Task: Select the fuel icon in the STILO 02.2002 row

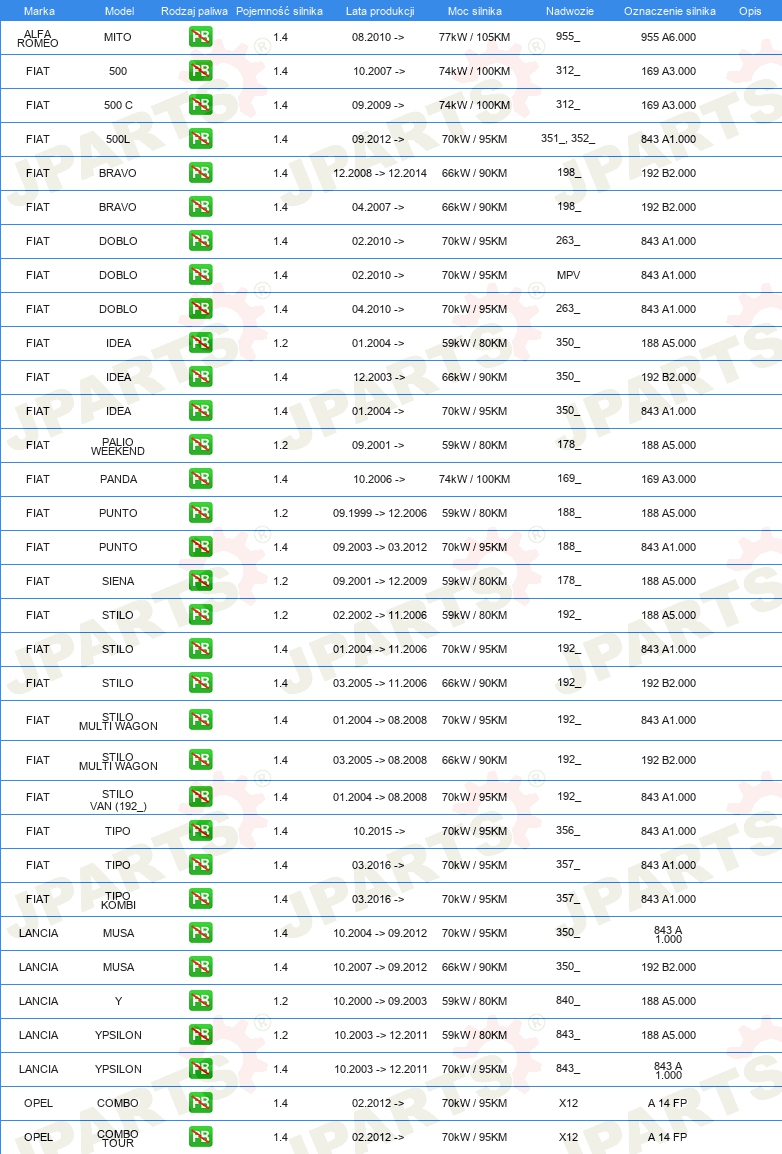Action: pos(200,615)
